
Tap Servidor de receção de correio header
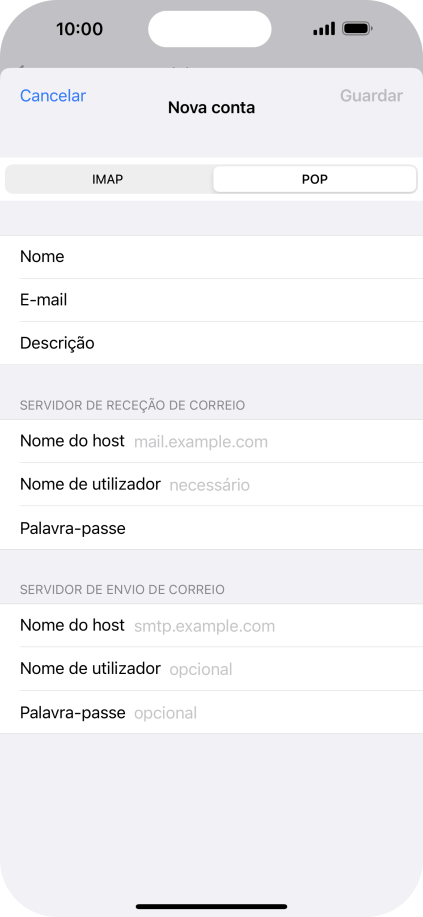pos(132,405)
